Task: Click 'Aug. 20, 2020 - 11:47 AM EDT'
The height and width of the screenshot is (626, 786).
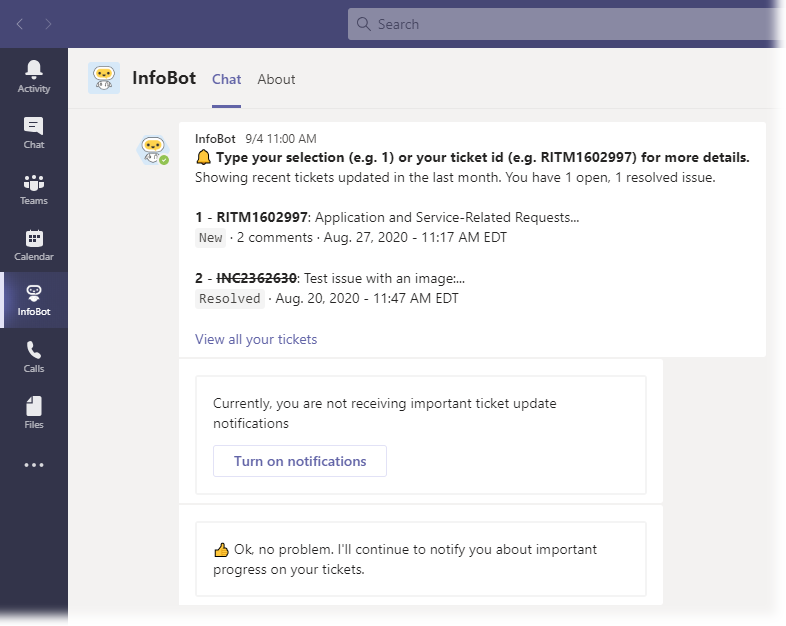Action: 367,299
